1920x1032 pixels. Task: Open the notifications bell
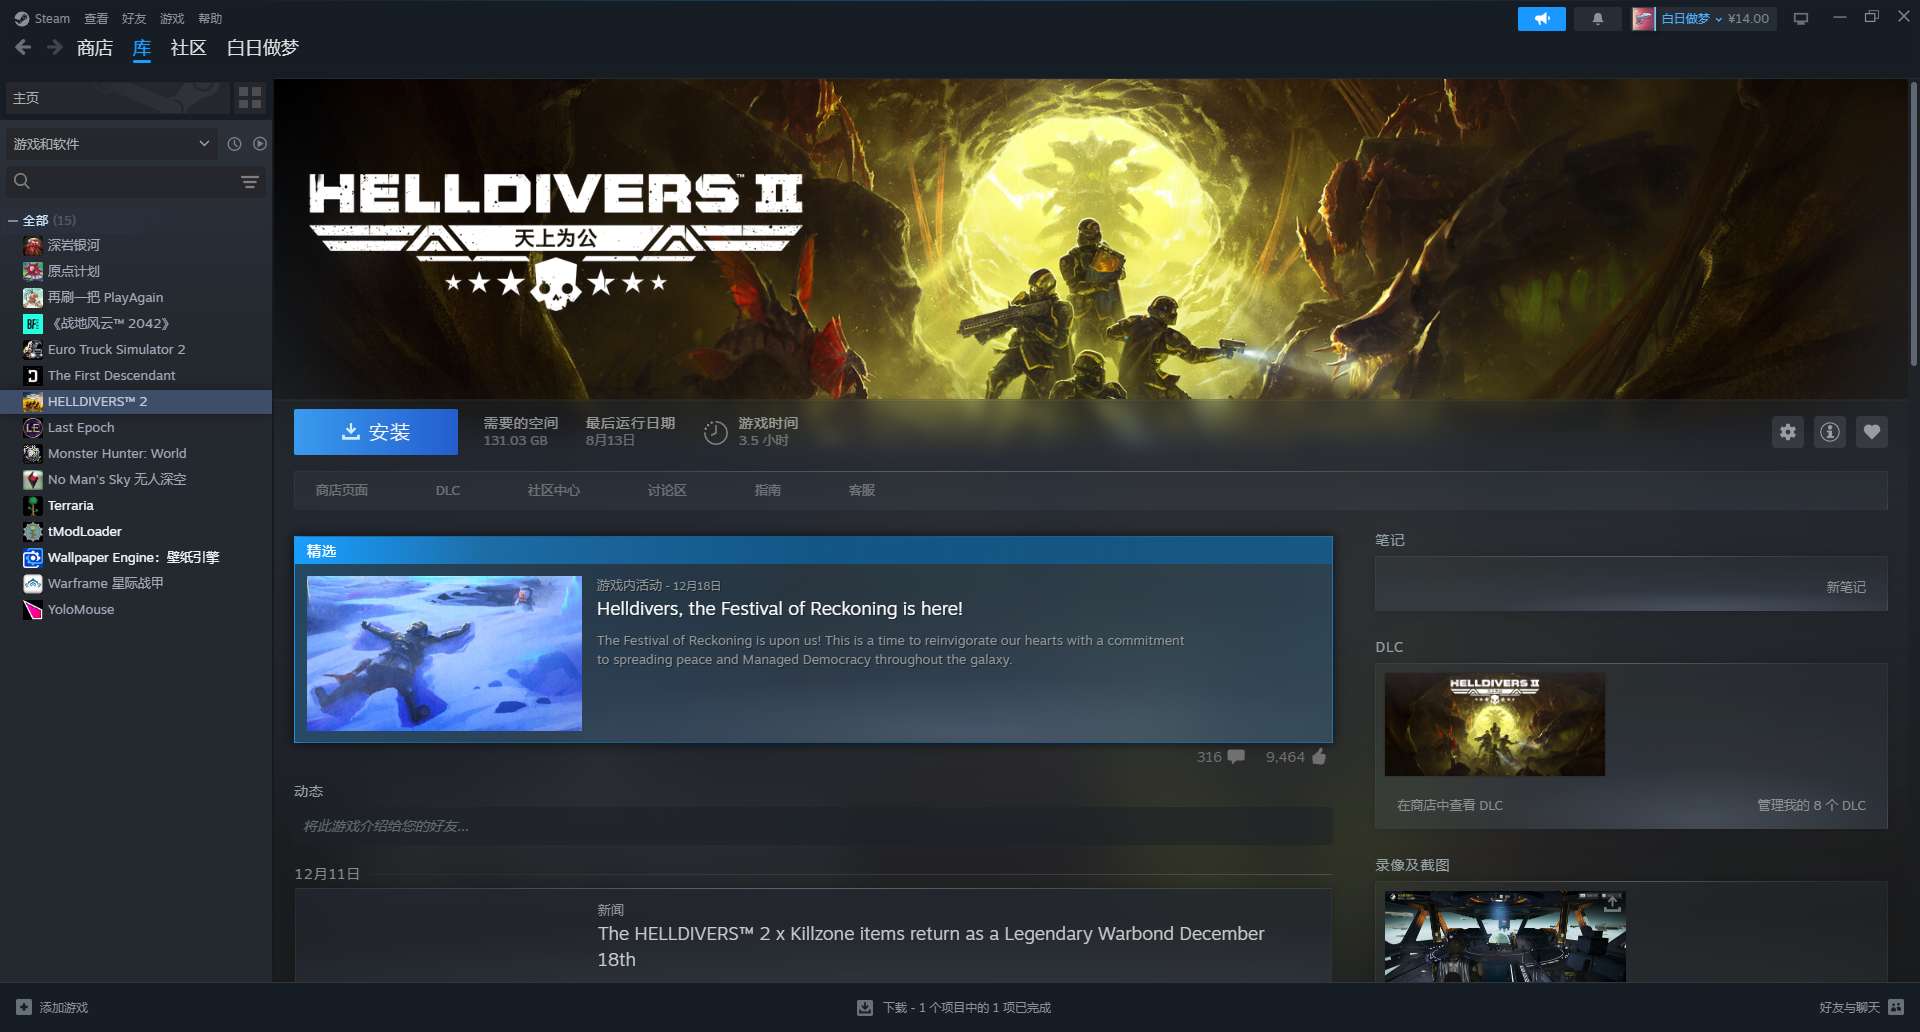(1597, 19)
